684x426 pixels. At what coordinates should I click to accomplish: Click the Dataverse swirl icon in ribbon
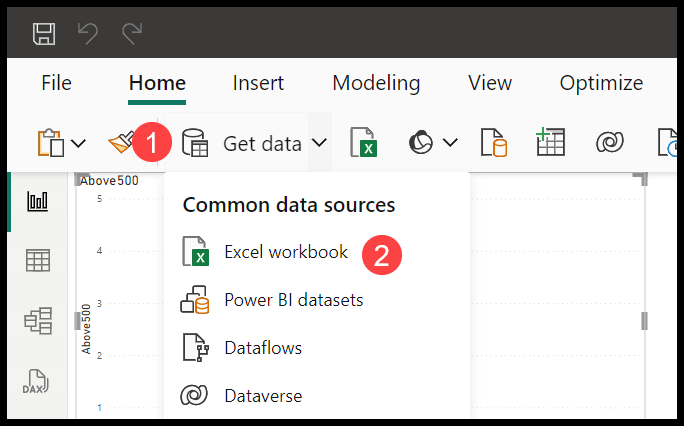[x=609, y=142]
